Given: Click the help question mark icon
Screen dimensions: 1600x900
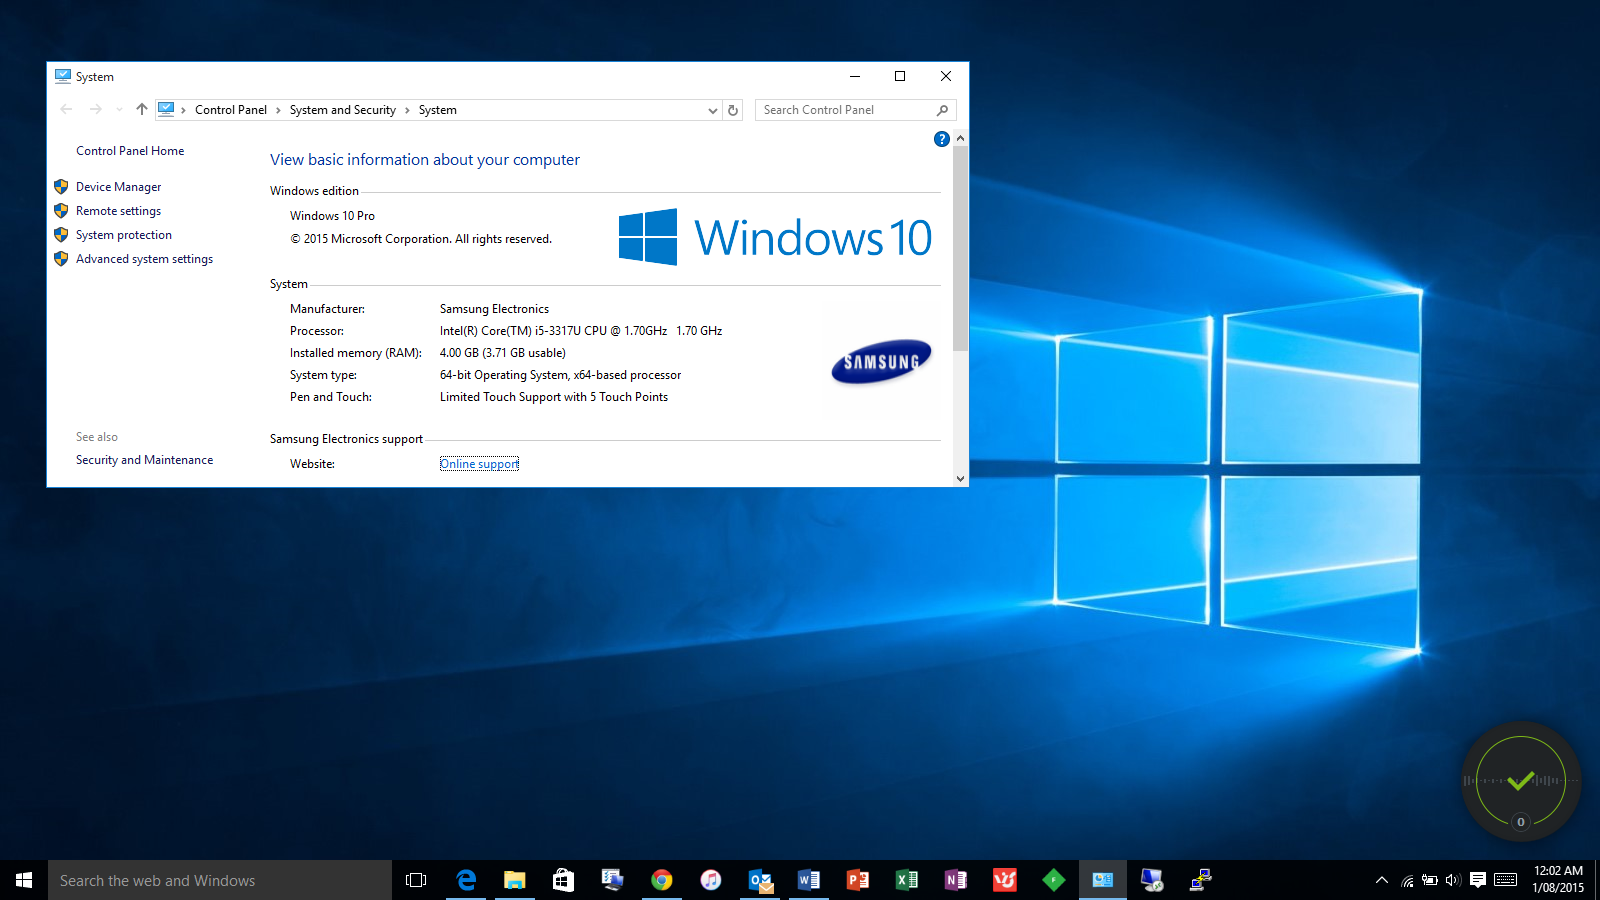Looking at the screenshot, I should point(941,139).
